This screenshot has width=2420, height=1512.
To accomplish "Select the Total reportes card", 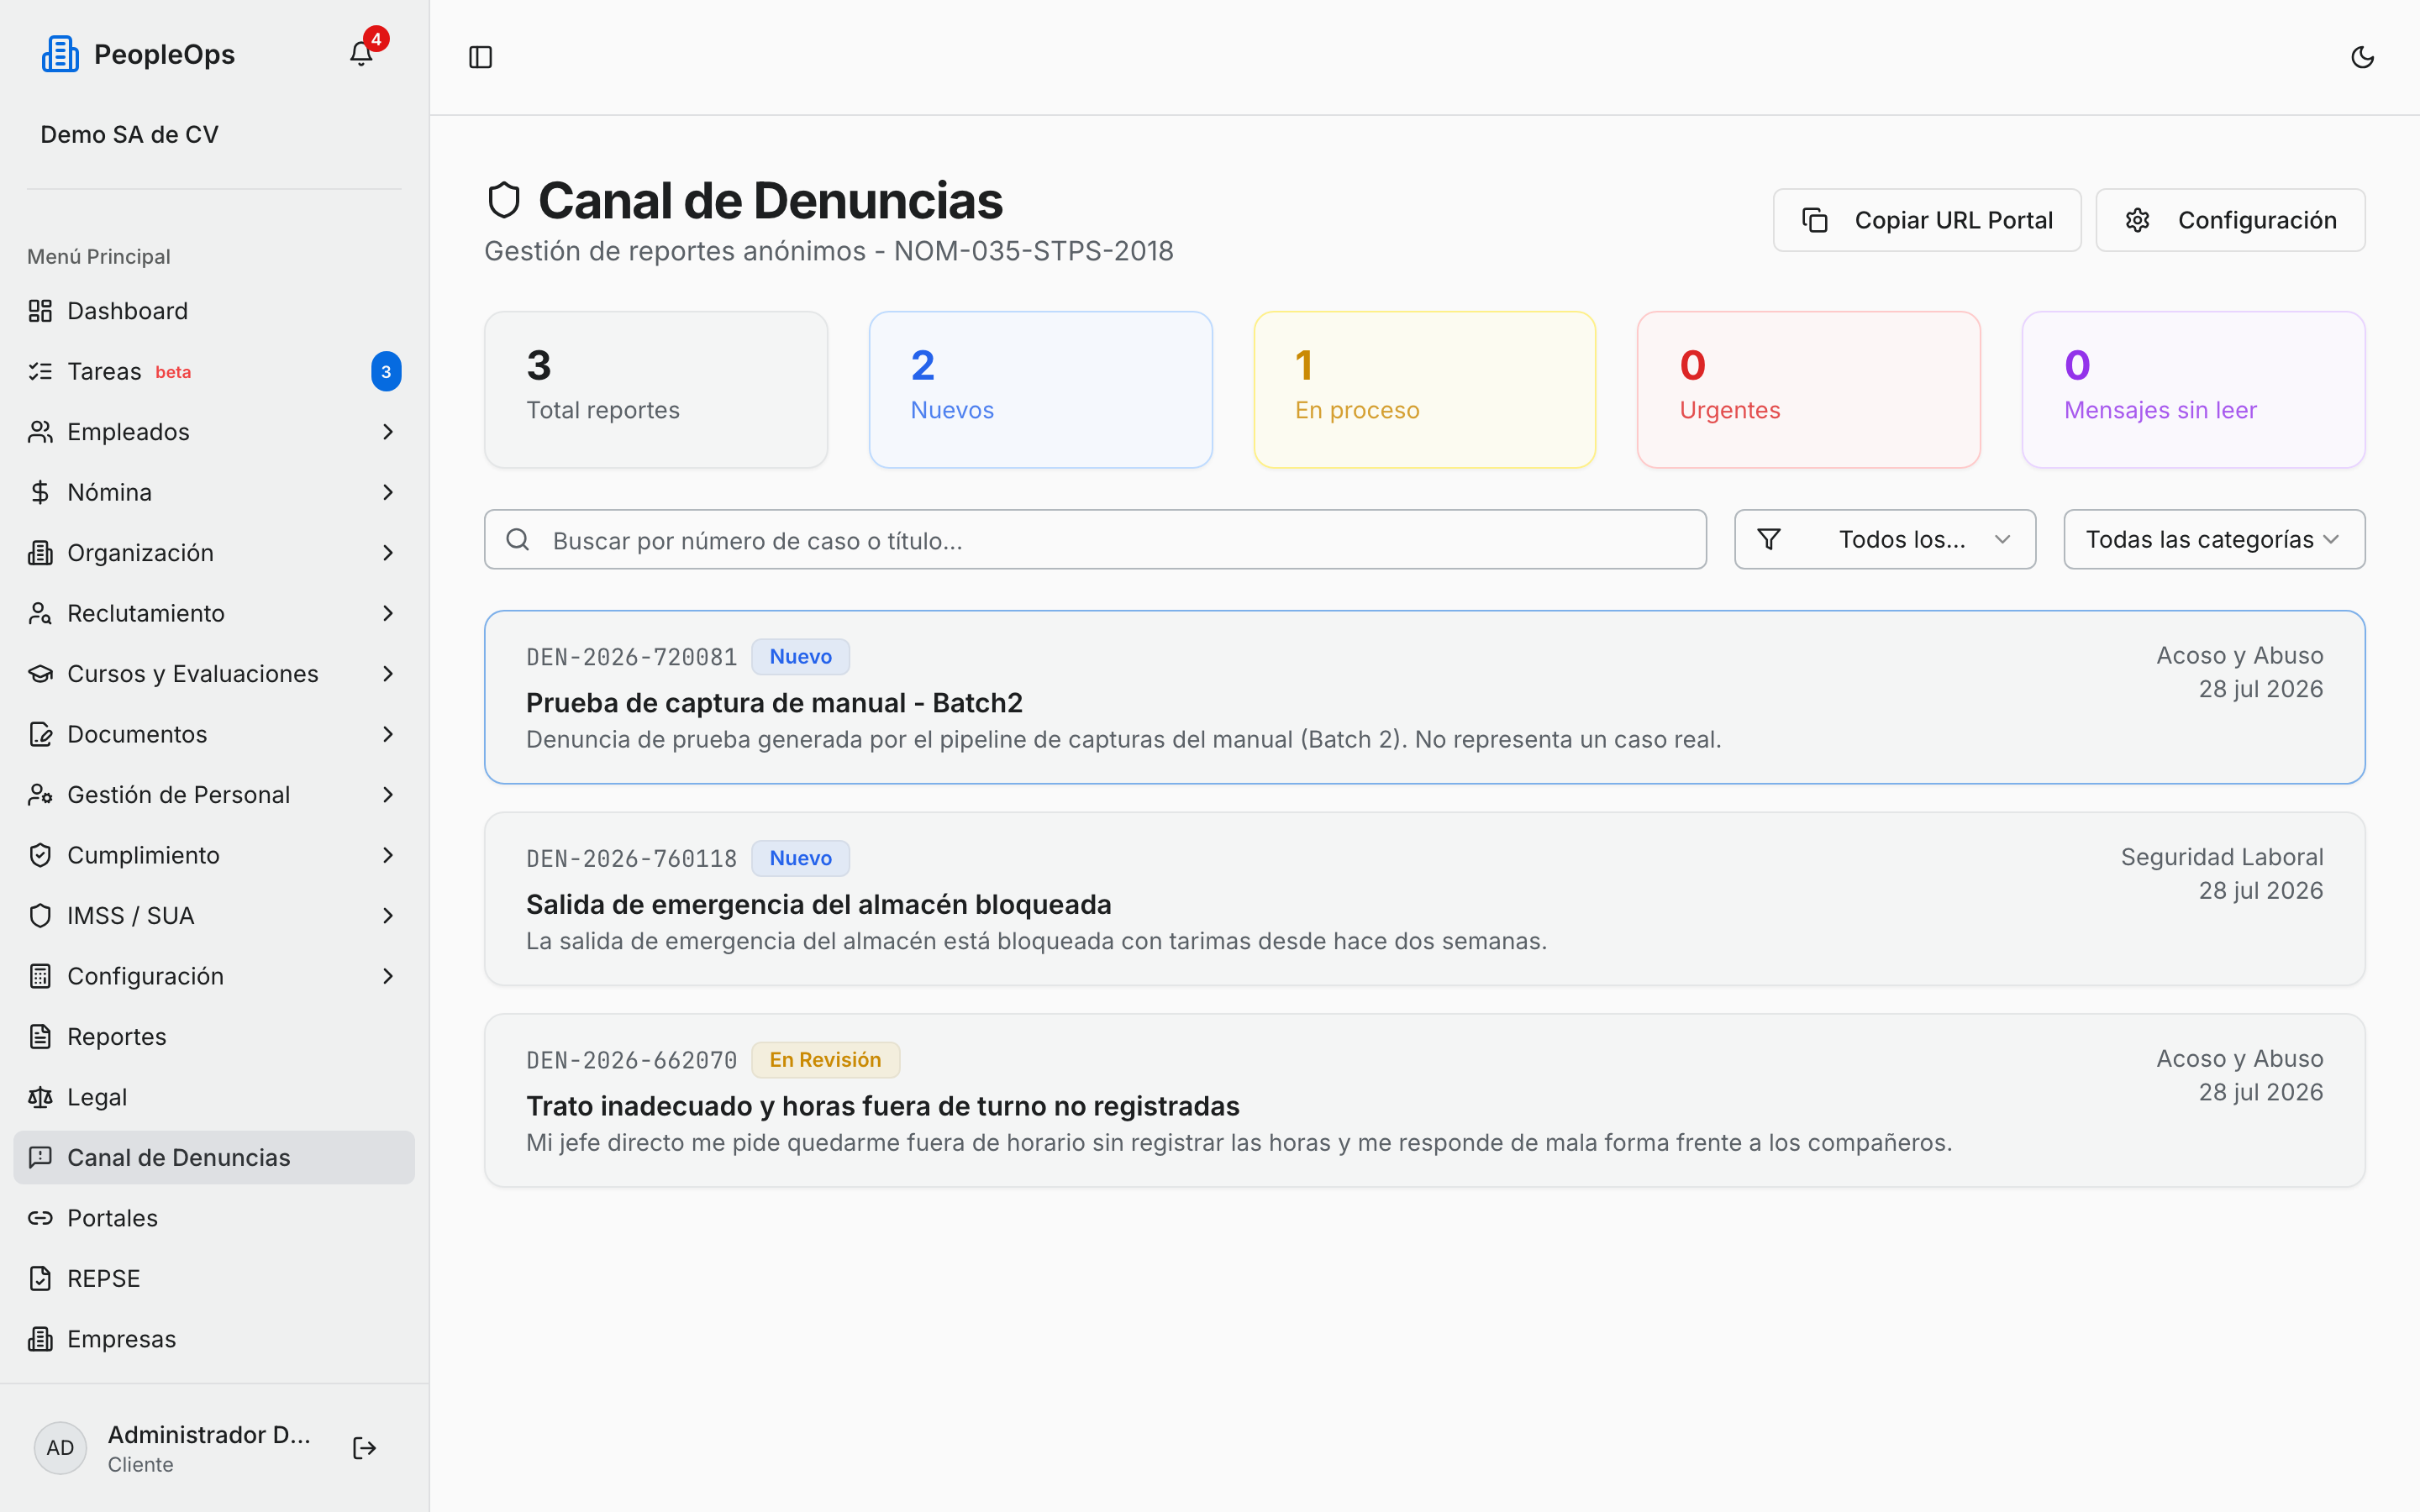I will tap(656, 389).
